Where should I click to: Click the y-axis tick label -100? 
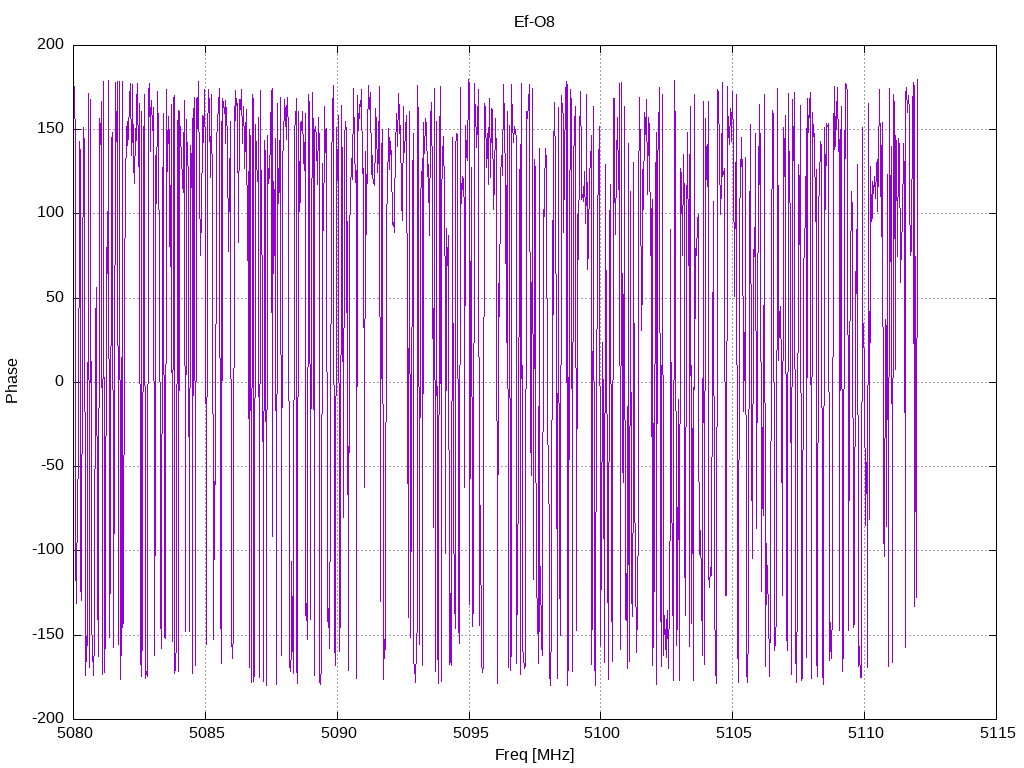coord(48,550)
